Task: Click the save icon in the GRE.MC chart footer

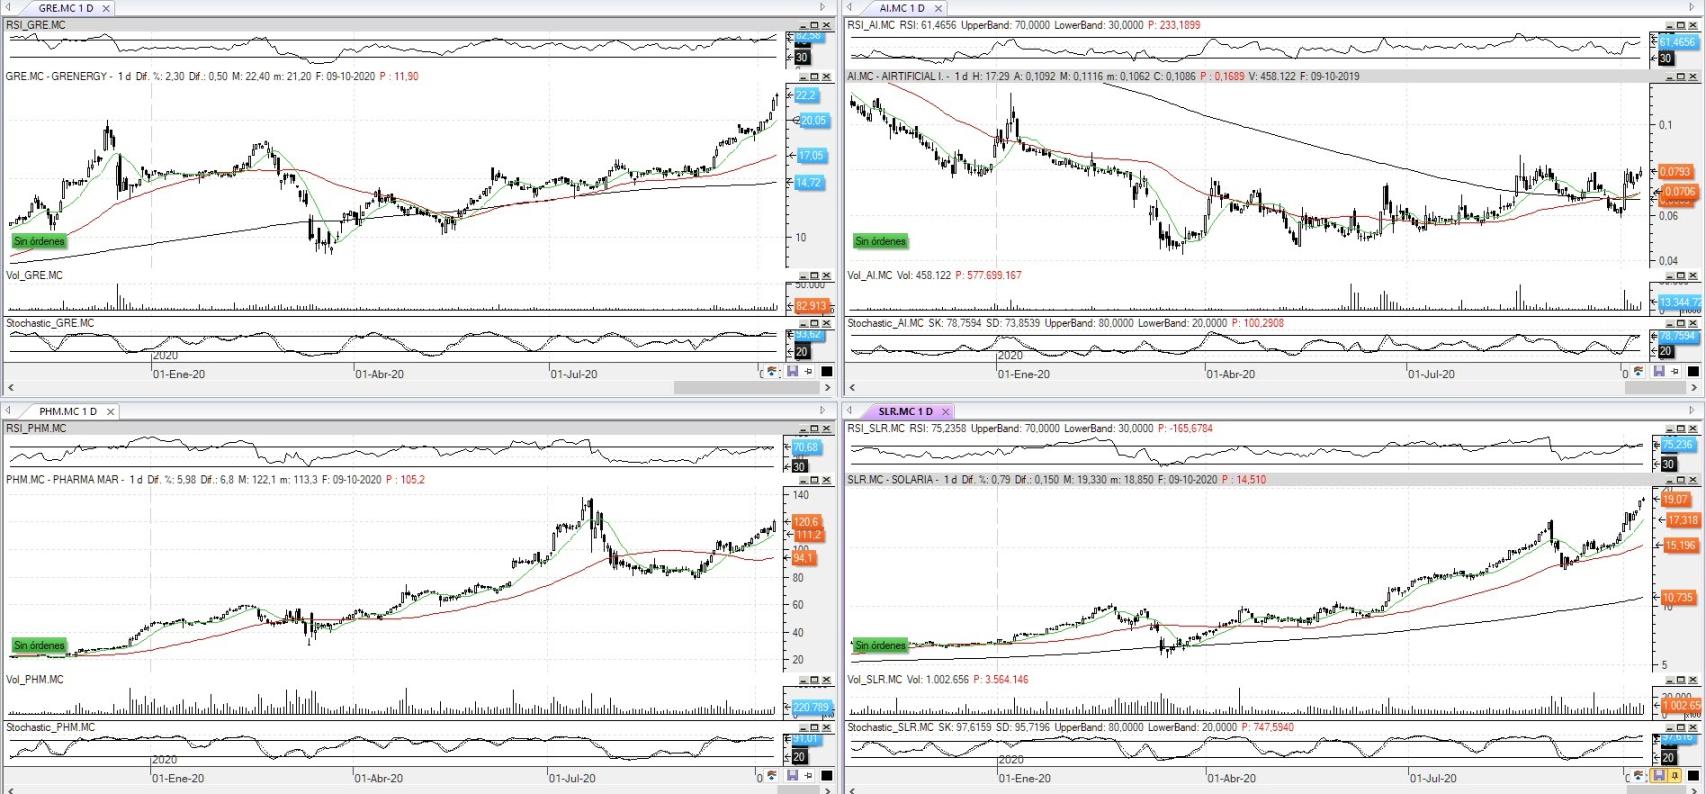Action: (792, 372)
